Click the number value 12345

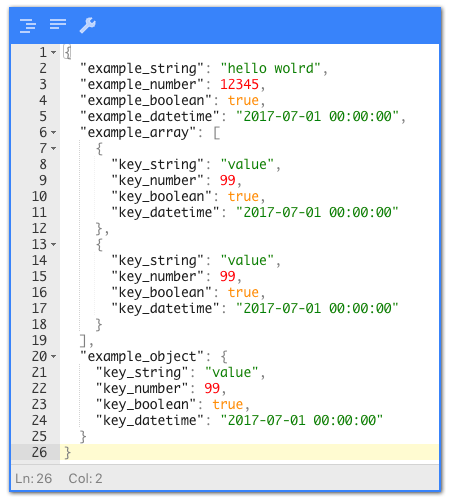click(239, 84)
